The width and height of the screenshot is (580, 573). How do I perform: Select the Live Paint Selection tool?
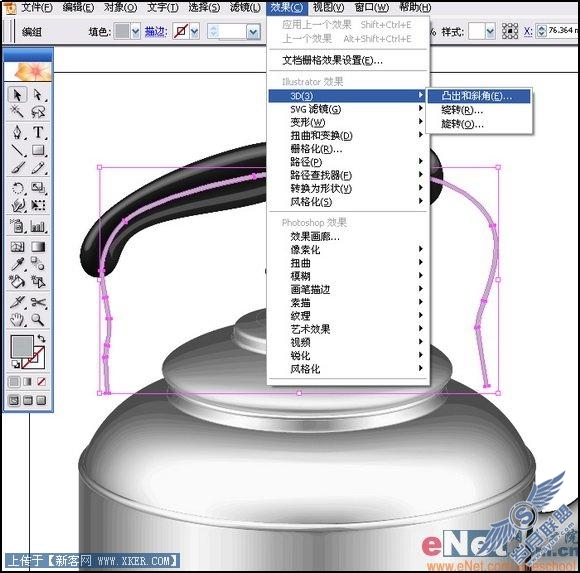[x=38, y=282]
